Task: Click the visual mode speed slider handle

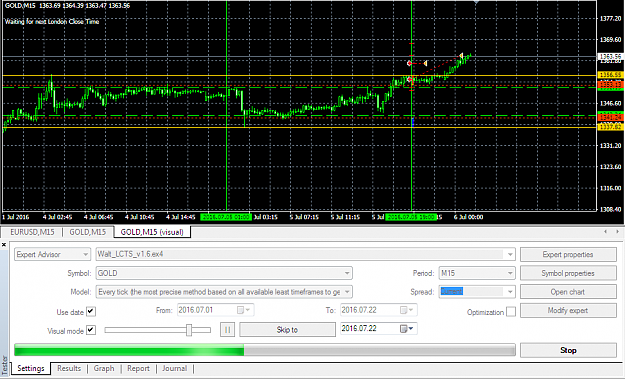Action: (x=189, y=330)
